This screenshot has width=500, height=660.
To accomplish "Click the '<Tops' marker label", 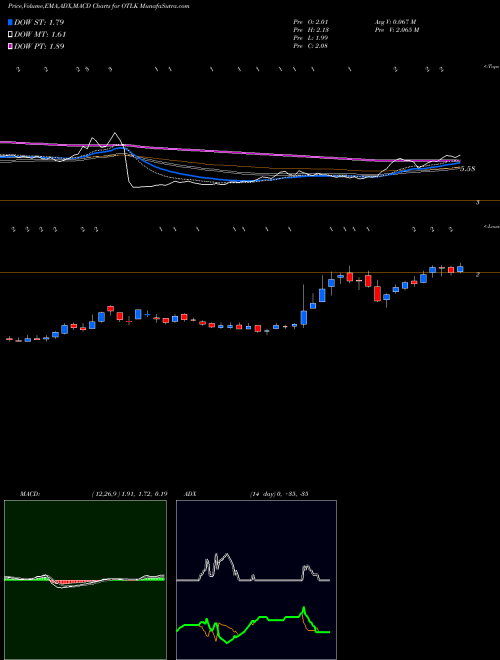I will (x=492, y=67).
